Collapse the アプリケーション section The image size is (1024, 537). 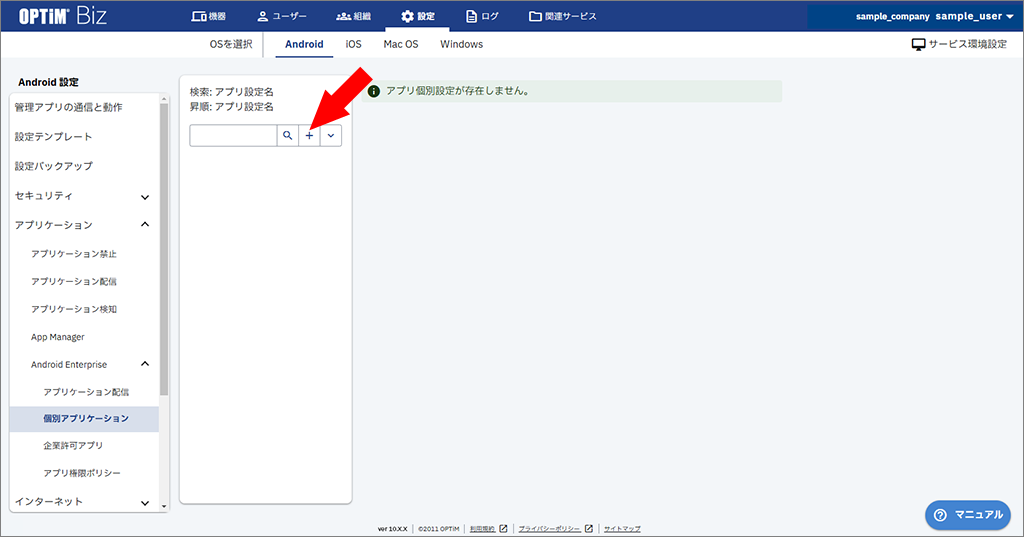click(x=84, y=225)
